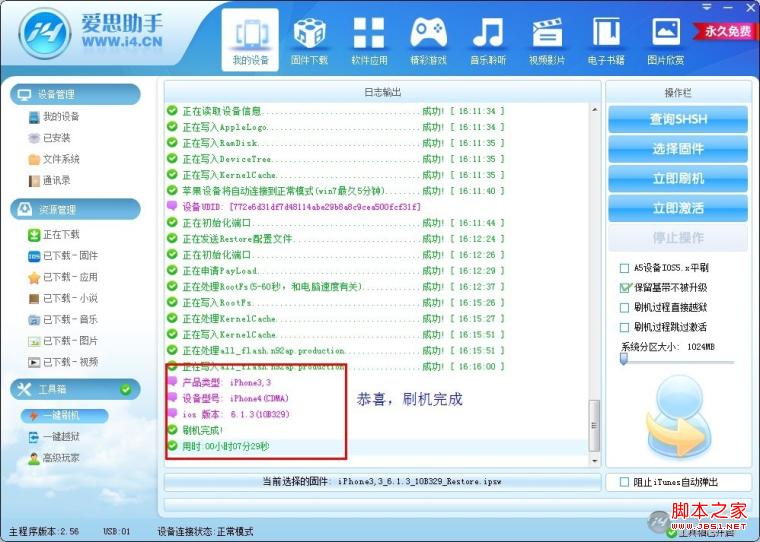Adjust the 系统分区大小 slider handle
This screenshot has width=760, height=542.
click(624, 359)
